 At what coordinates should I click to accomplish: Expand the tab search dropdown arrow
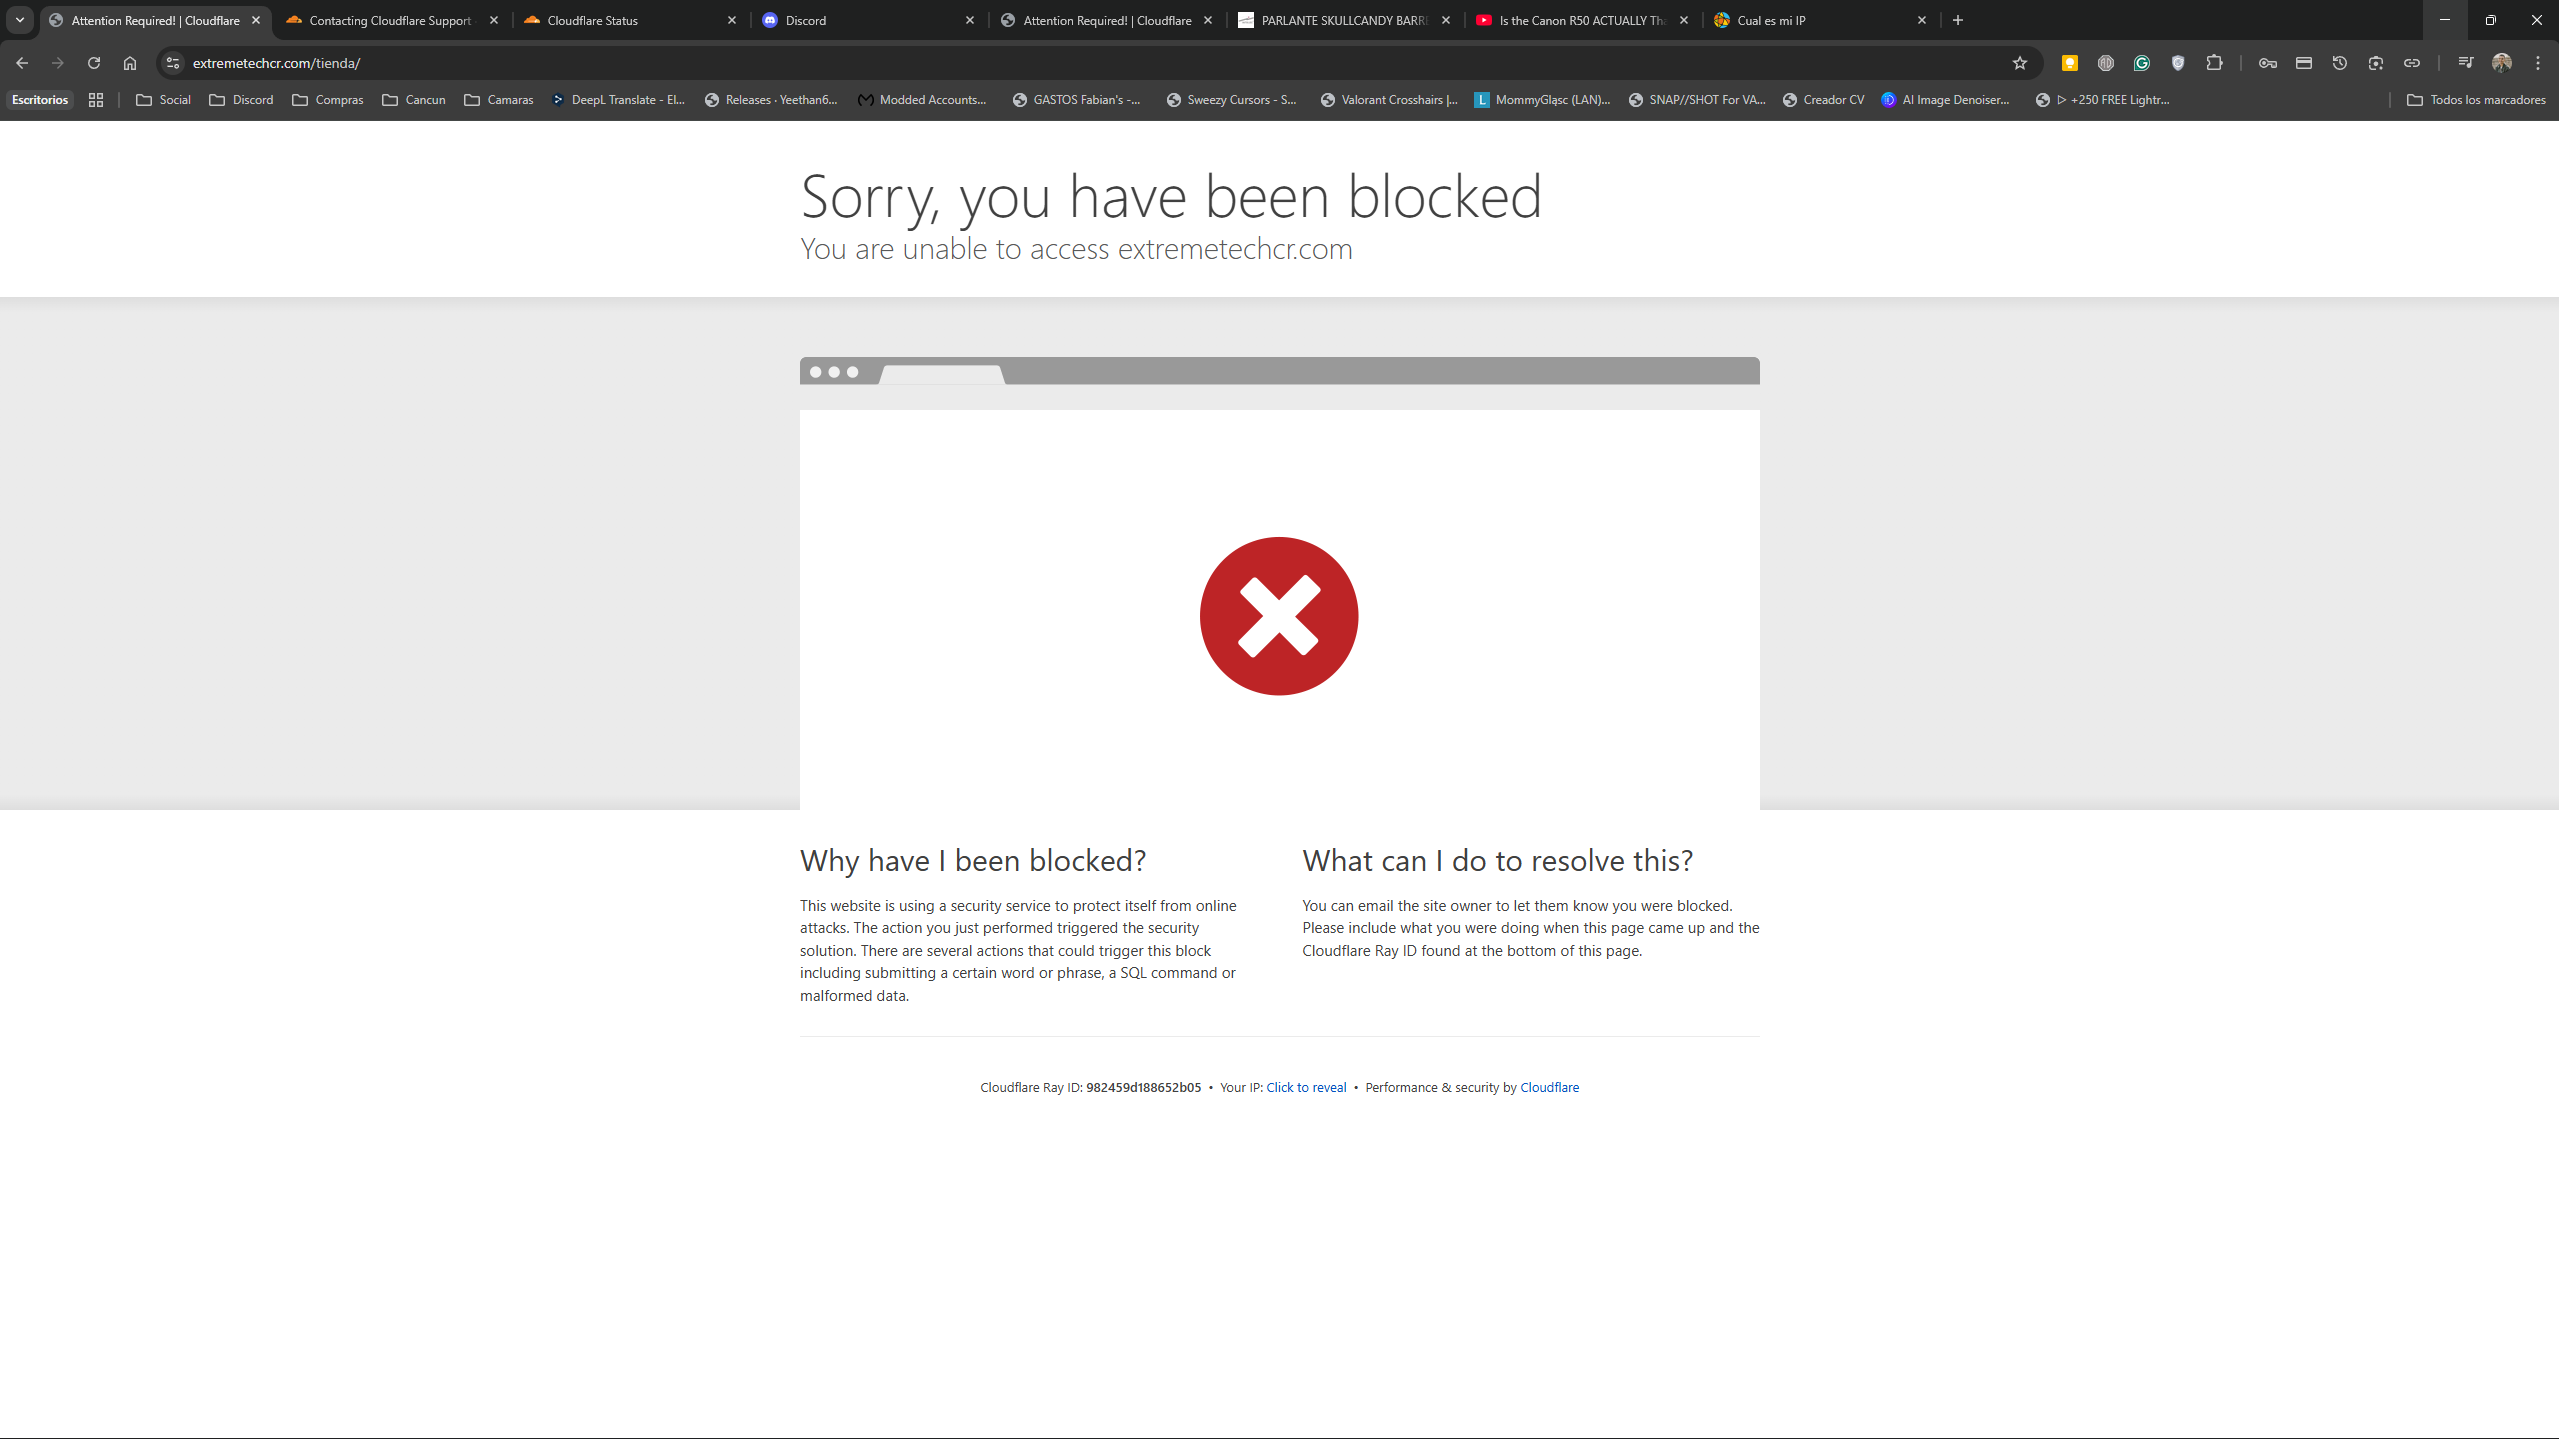click(x=19, y=20)
